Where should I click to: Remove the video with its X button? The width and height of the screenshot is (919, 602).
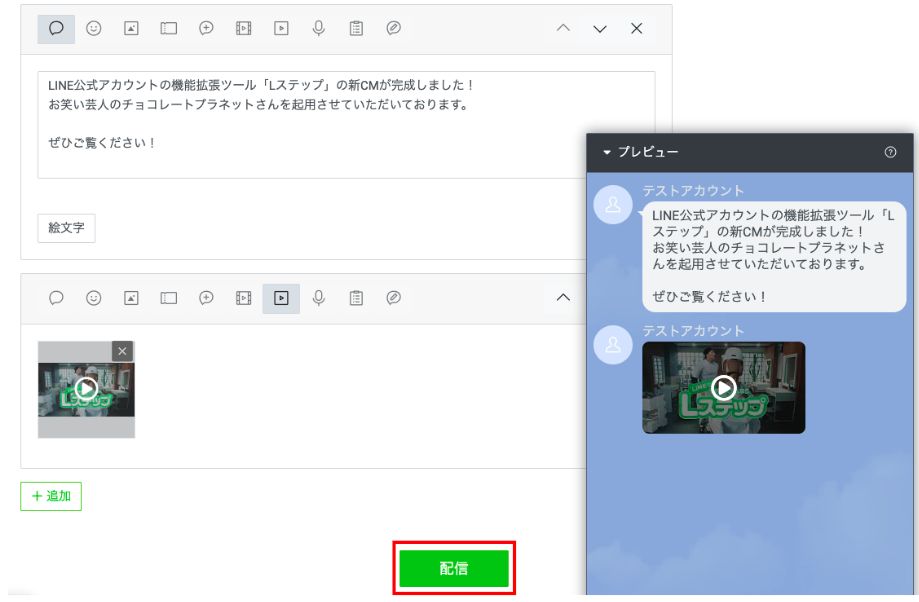(x=121, y=351)
